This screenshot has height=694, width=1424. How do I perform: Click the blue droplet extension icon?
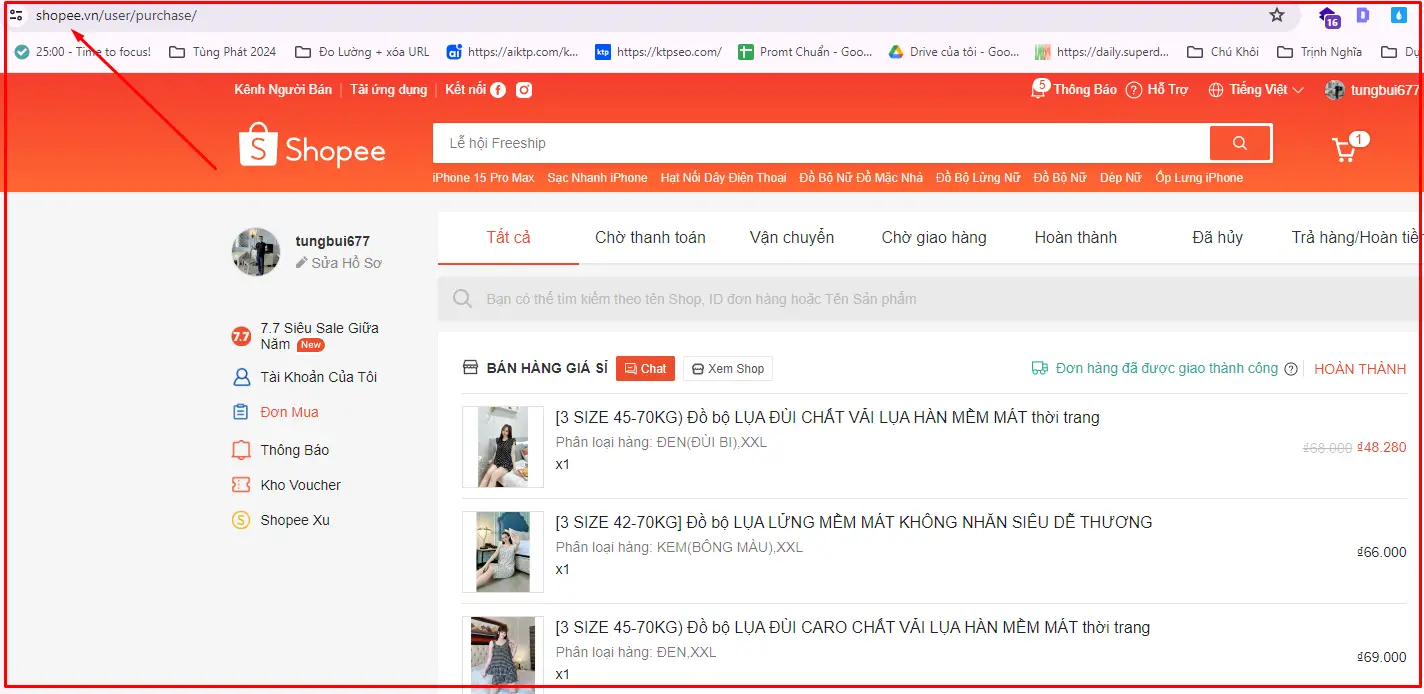(x=1398, y=15)
